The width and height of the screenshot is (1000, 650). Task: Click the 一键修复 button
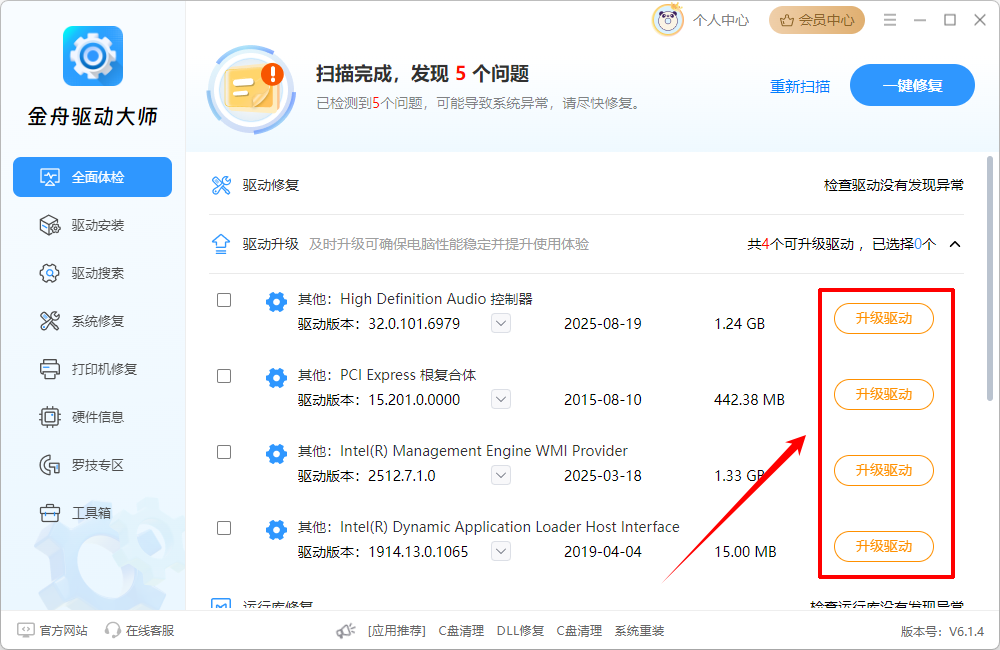point(912,85)
